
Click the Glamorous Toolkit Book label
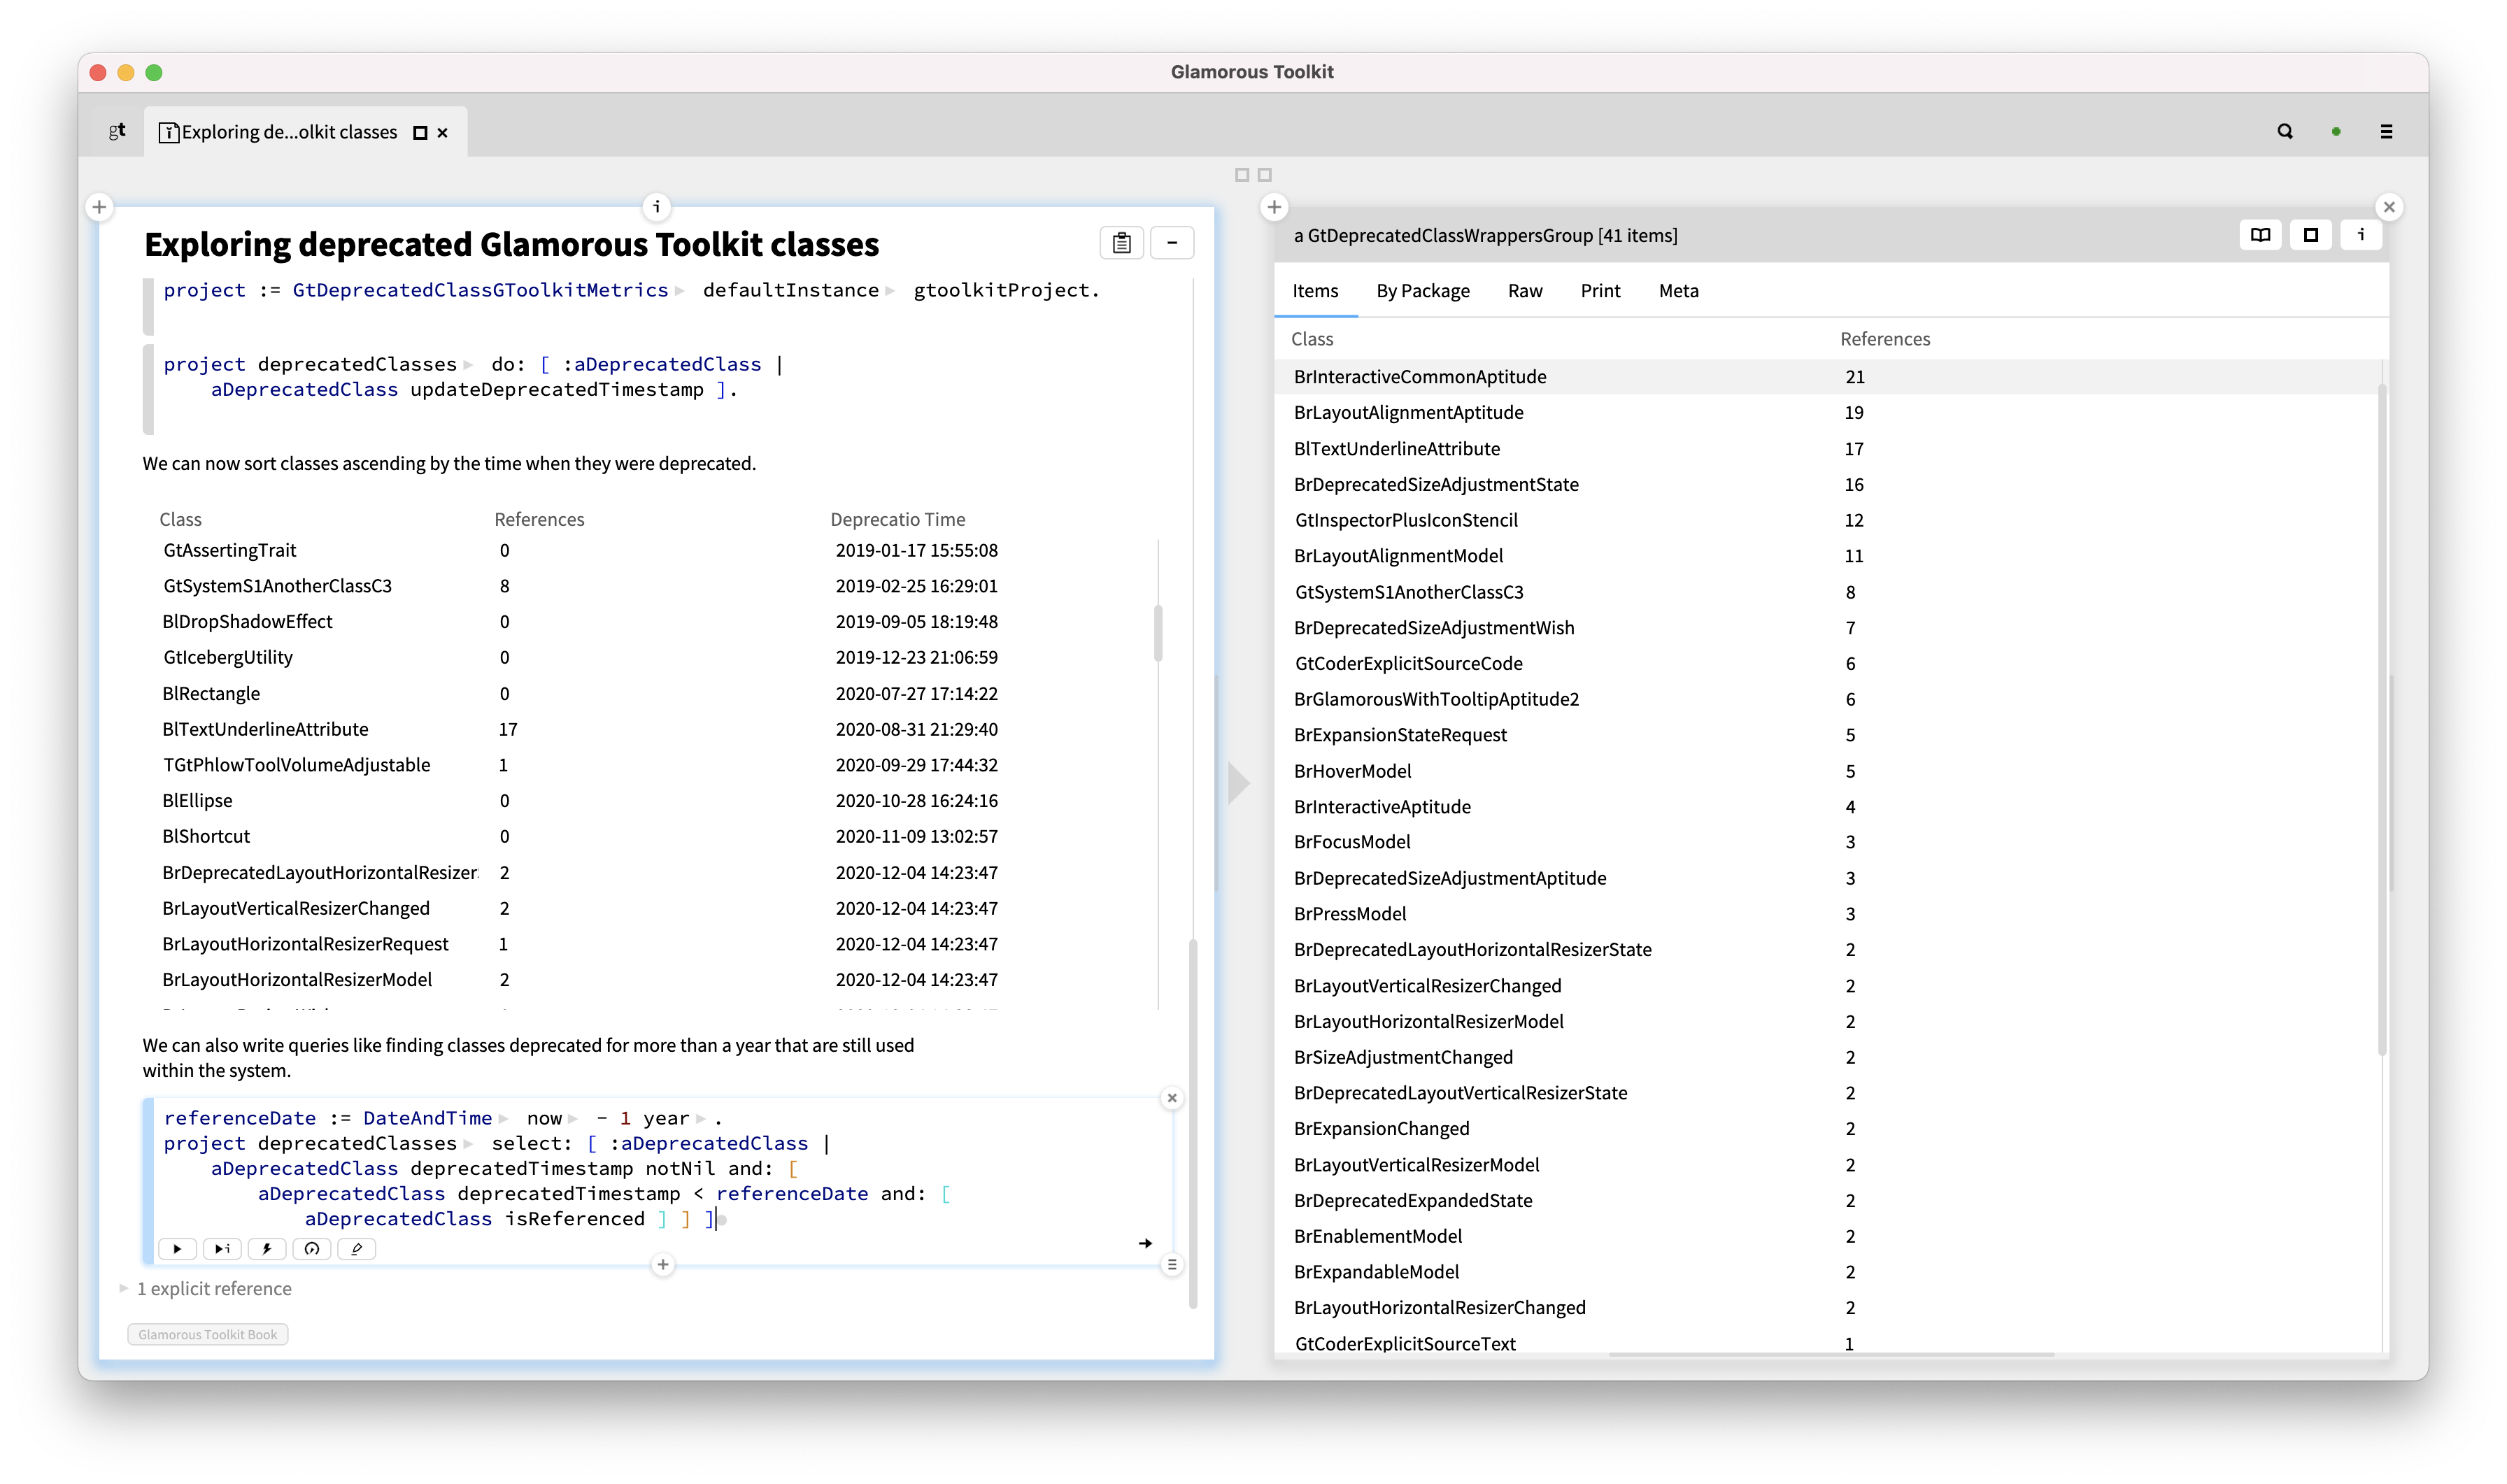click(207, 1334)
